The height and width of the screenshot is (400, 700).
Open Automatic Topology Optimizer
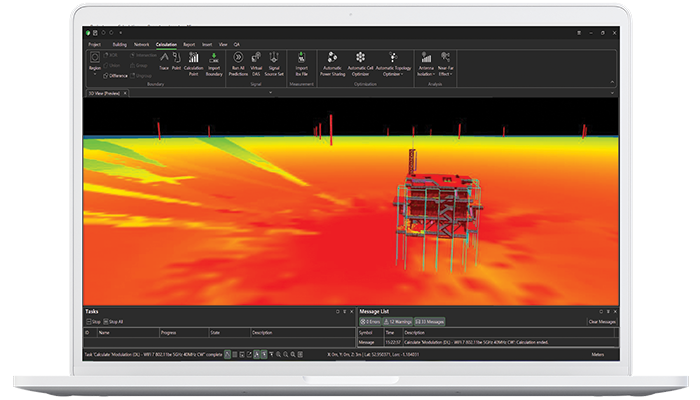pos(393,64)
